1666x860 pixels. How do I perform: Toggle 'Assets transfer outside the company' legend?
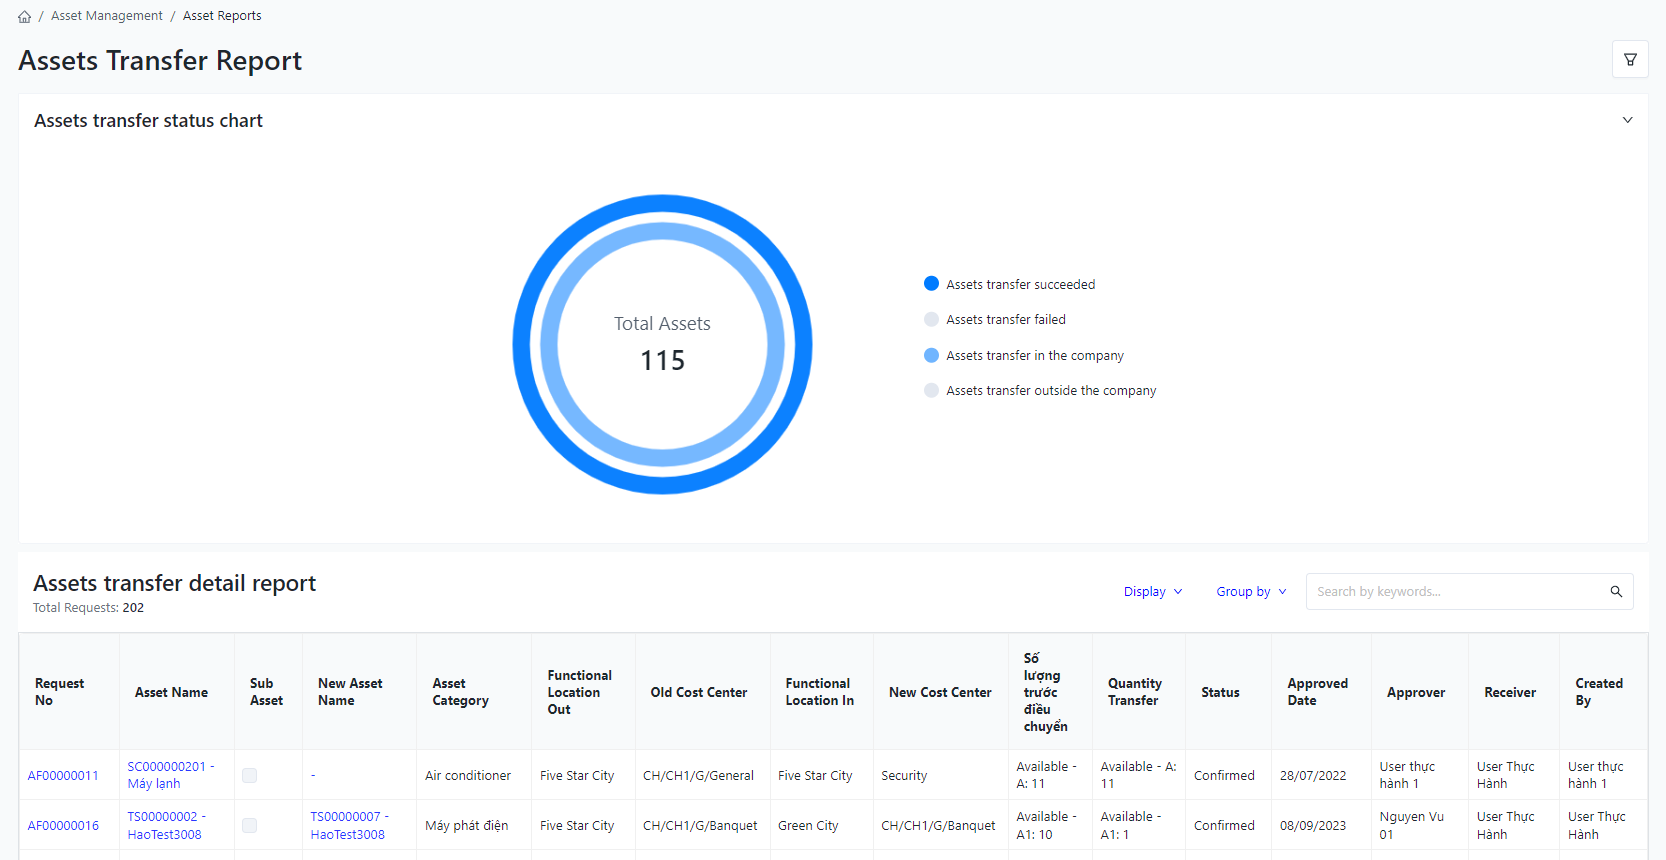[1050, 391]
